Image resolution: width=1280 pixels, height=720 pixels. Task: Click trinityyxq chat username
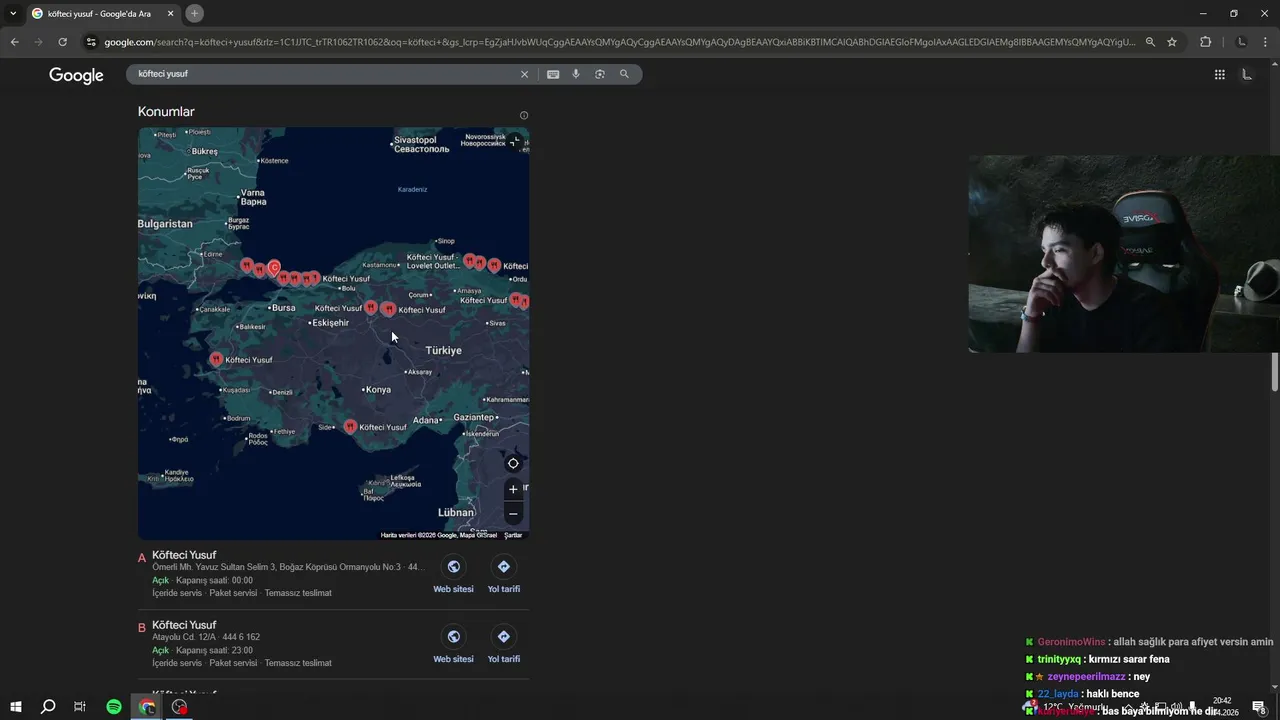(x=1059, y=659)
